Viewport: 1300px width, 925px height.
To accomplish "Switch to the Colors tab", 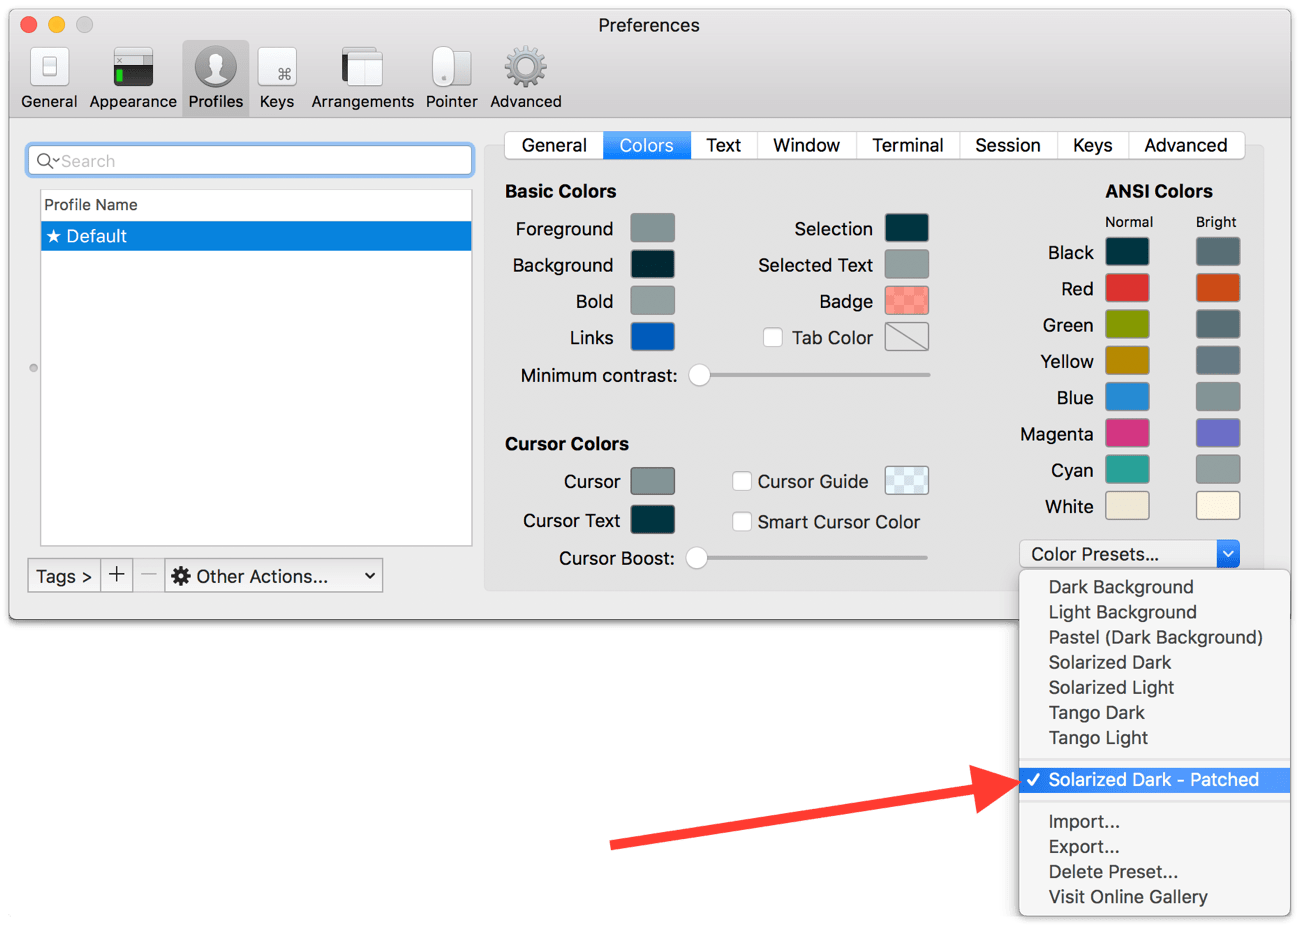I will pos(646,145).
